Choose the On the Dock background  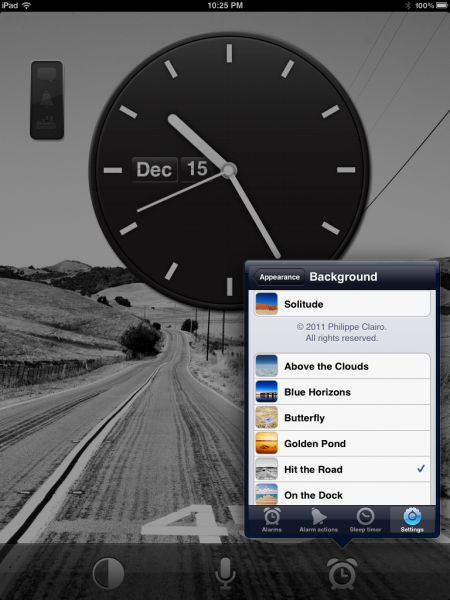pyautogui.click(x=342, y=494)
